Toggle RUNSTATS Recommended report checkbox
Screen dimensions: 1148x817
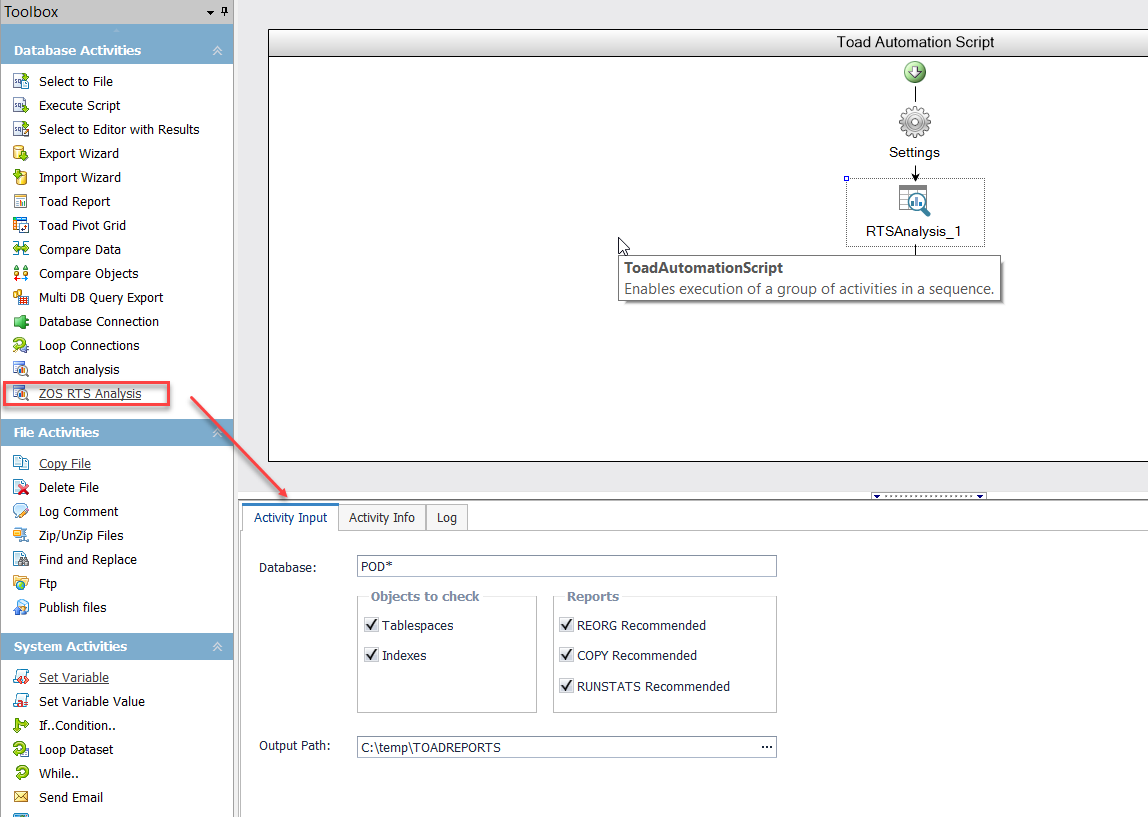pos(566,686)
